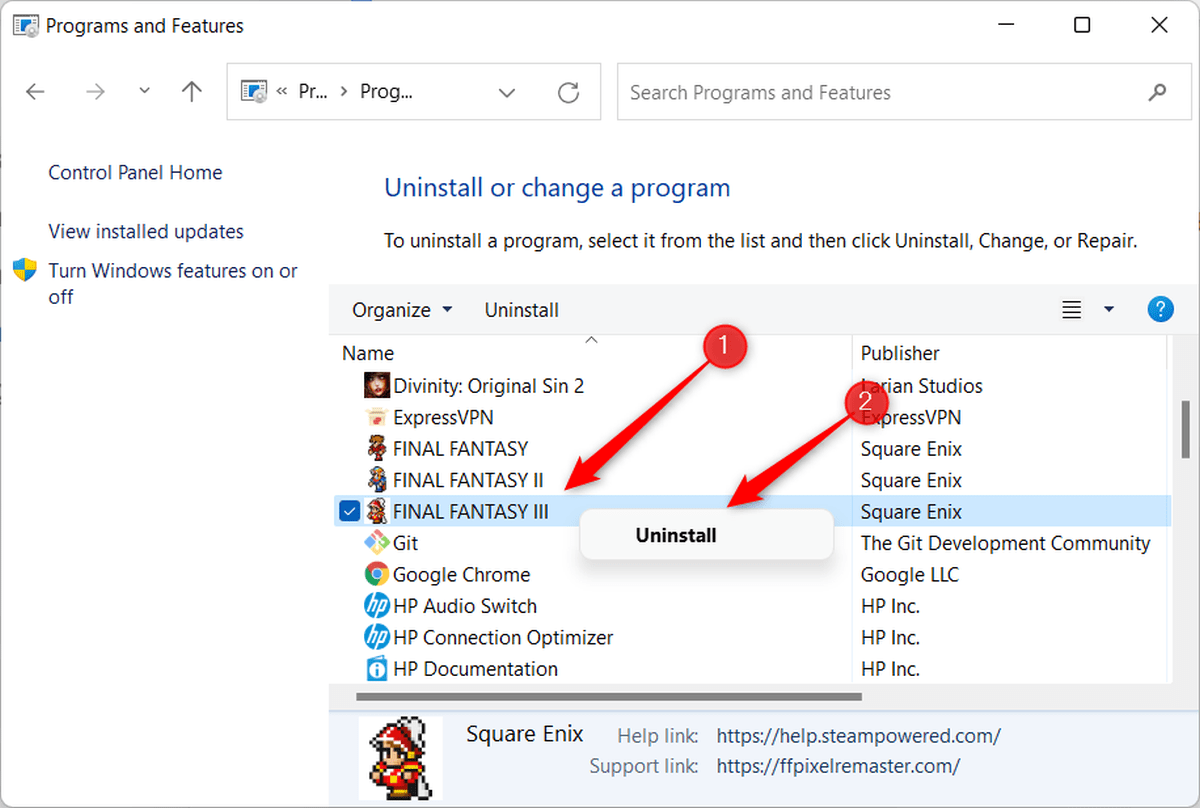Open Turn Windows features on or off

point(173,283)
